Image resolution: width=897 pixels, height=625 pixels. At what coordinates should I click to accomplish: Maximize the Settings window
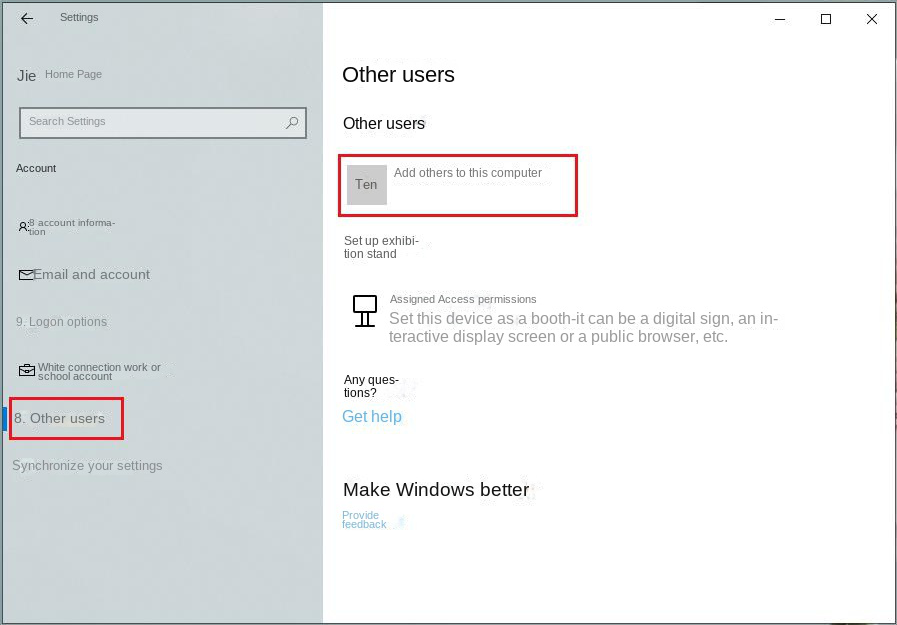pos(826,19)
